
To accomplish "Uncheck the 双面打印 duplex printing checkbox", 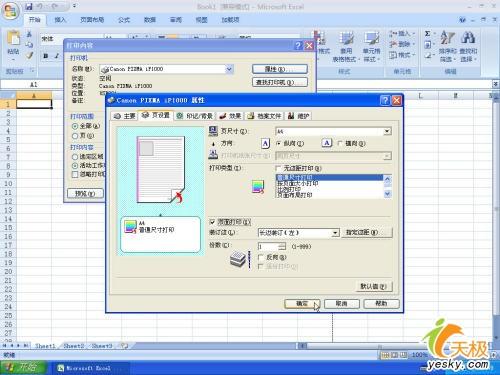I will click(212, 222).
